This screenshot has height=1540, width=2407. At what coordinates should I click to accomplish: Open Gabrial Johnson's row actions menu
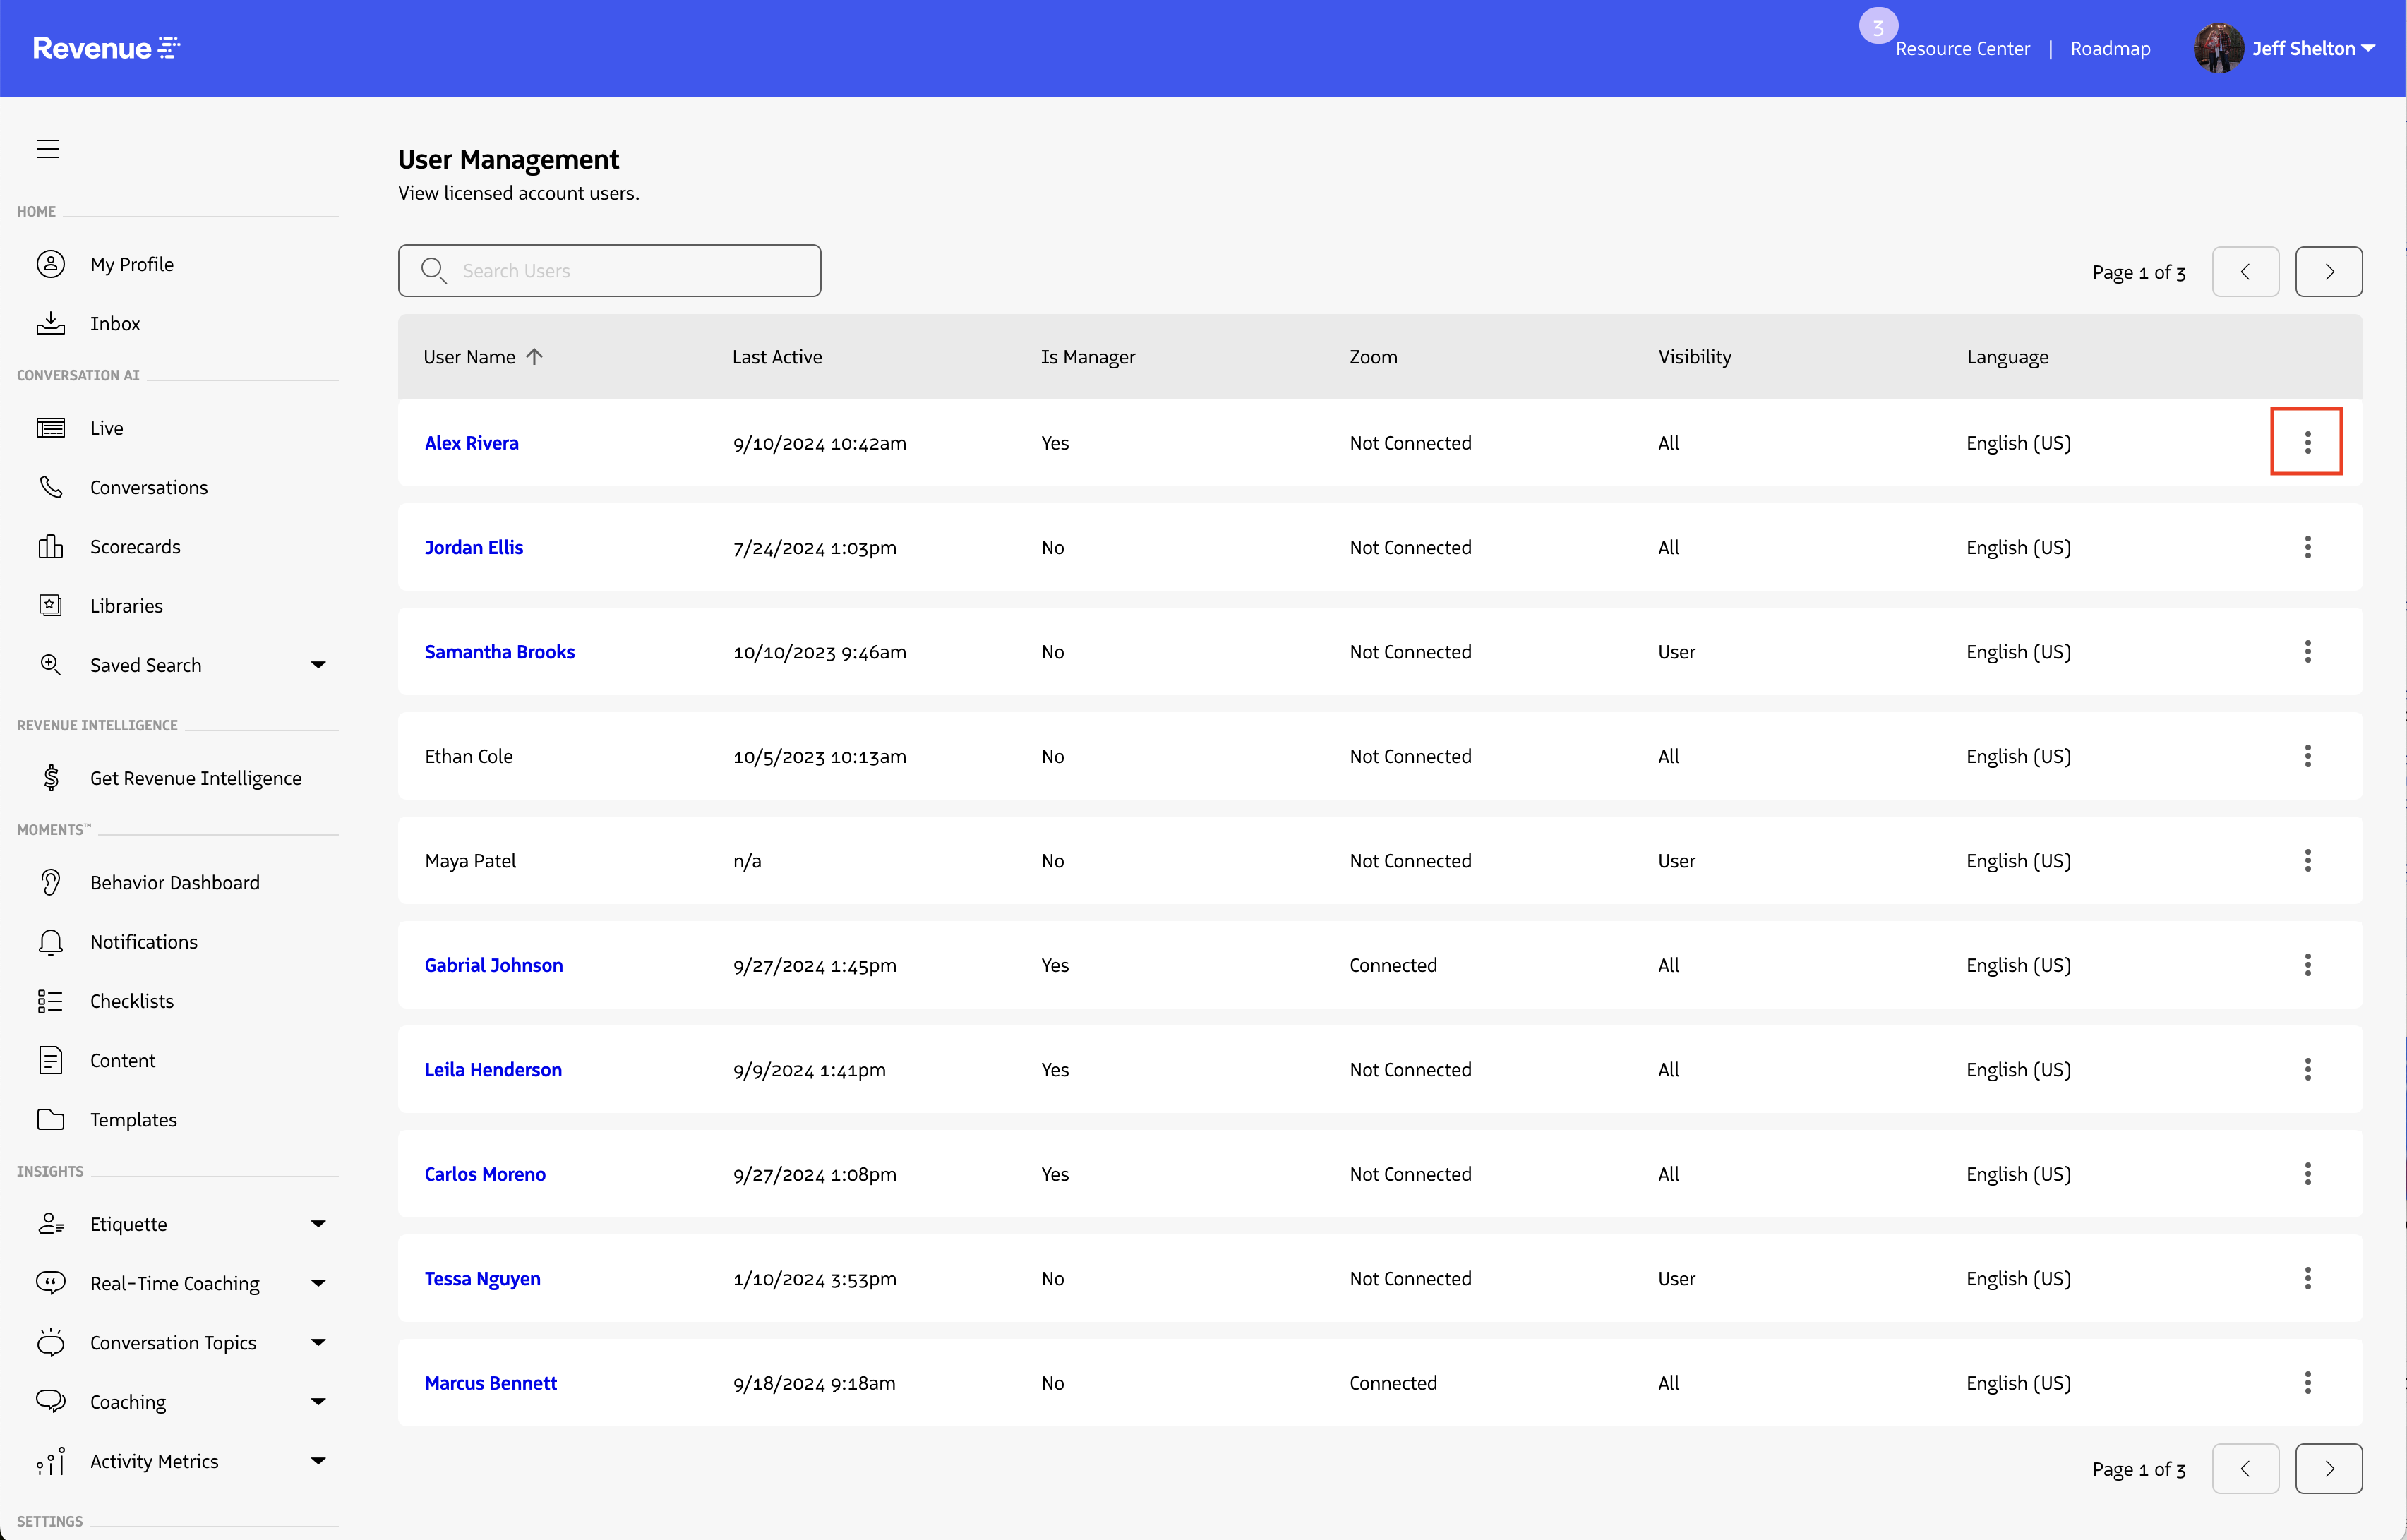coord(2306,965)
